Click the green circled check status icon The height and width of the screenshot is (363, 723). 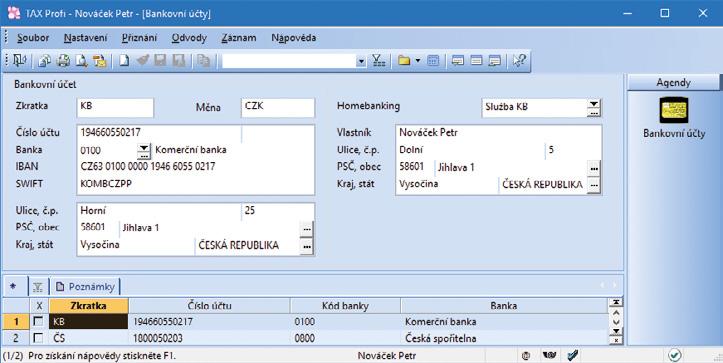tap(675, 355)
